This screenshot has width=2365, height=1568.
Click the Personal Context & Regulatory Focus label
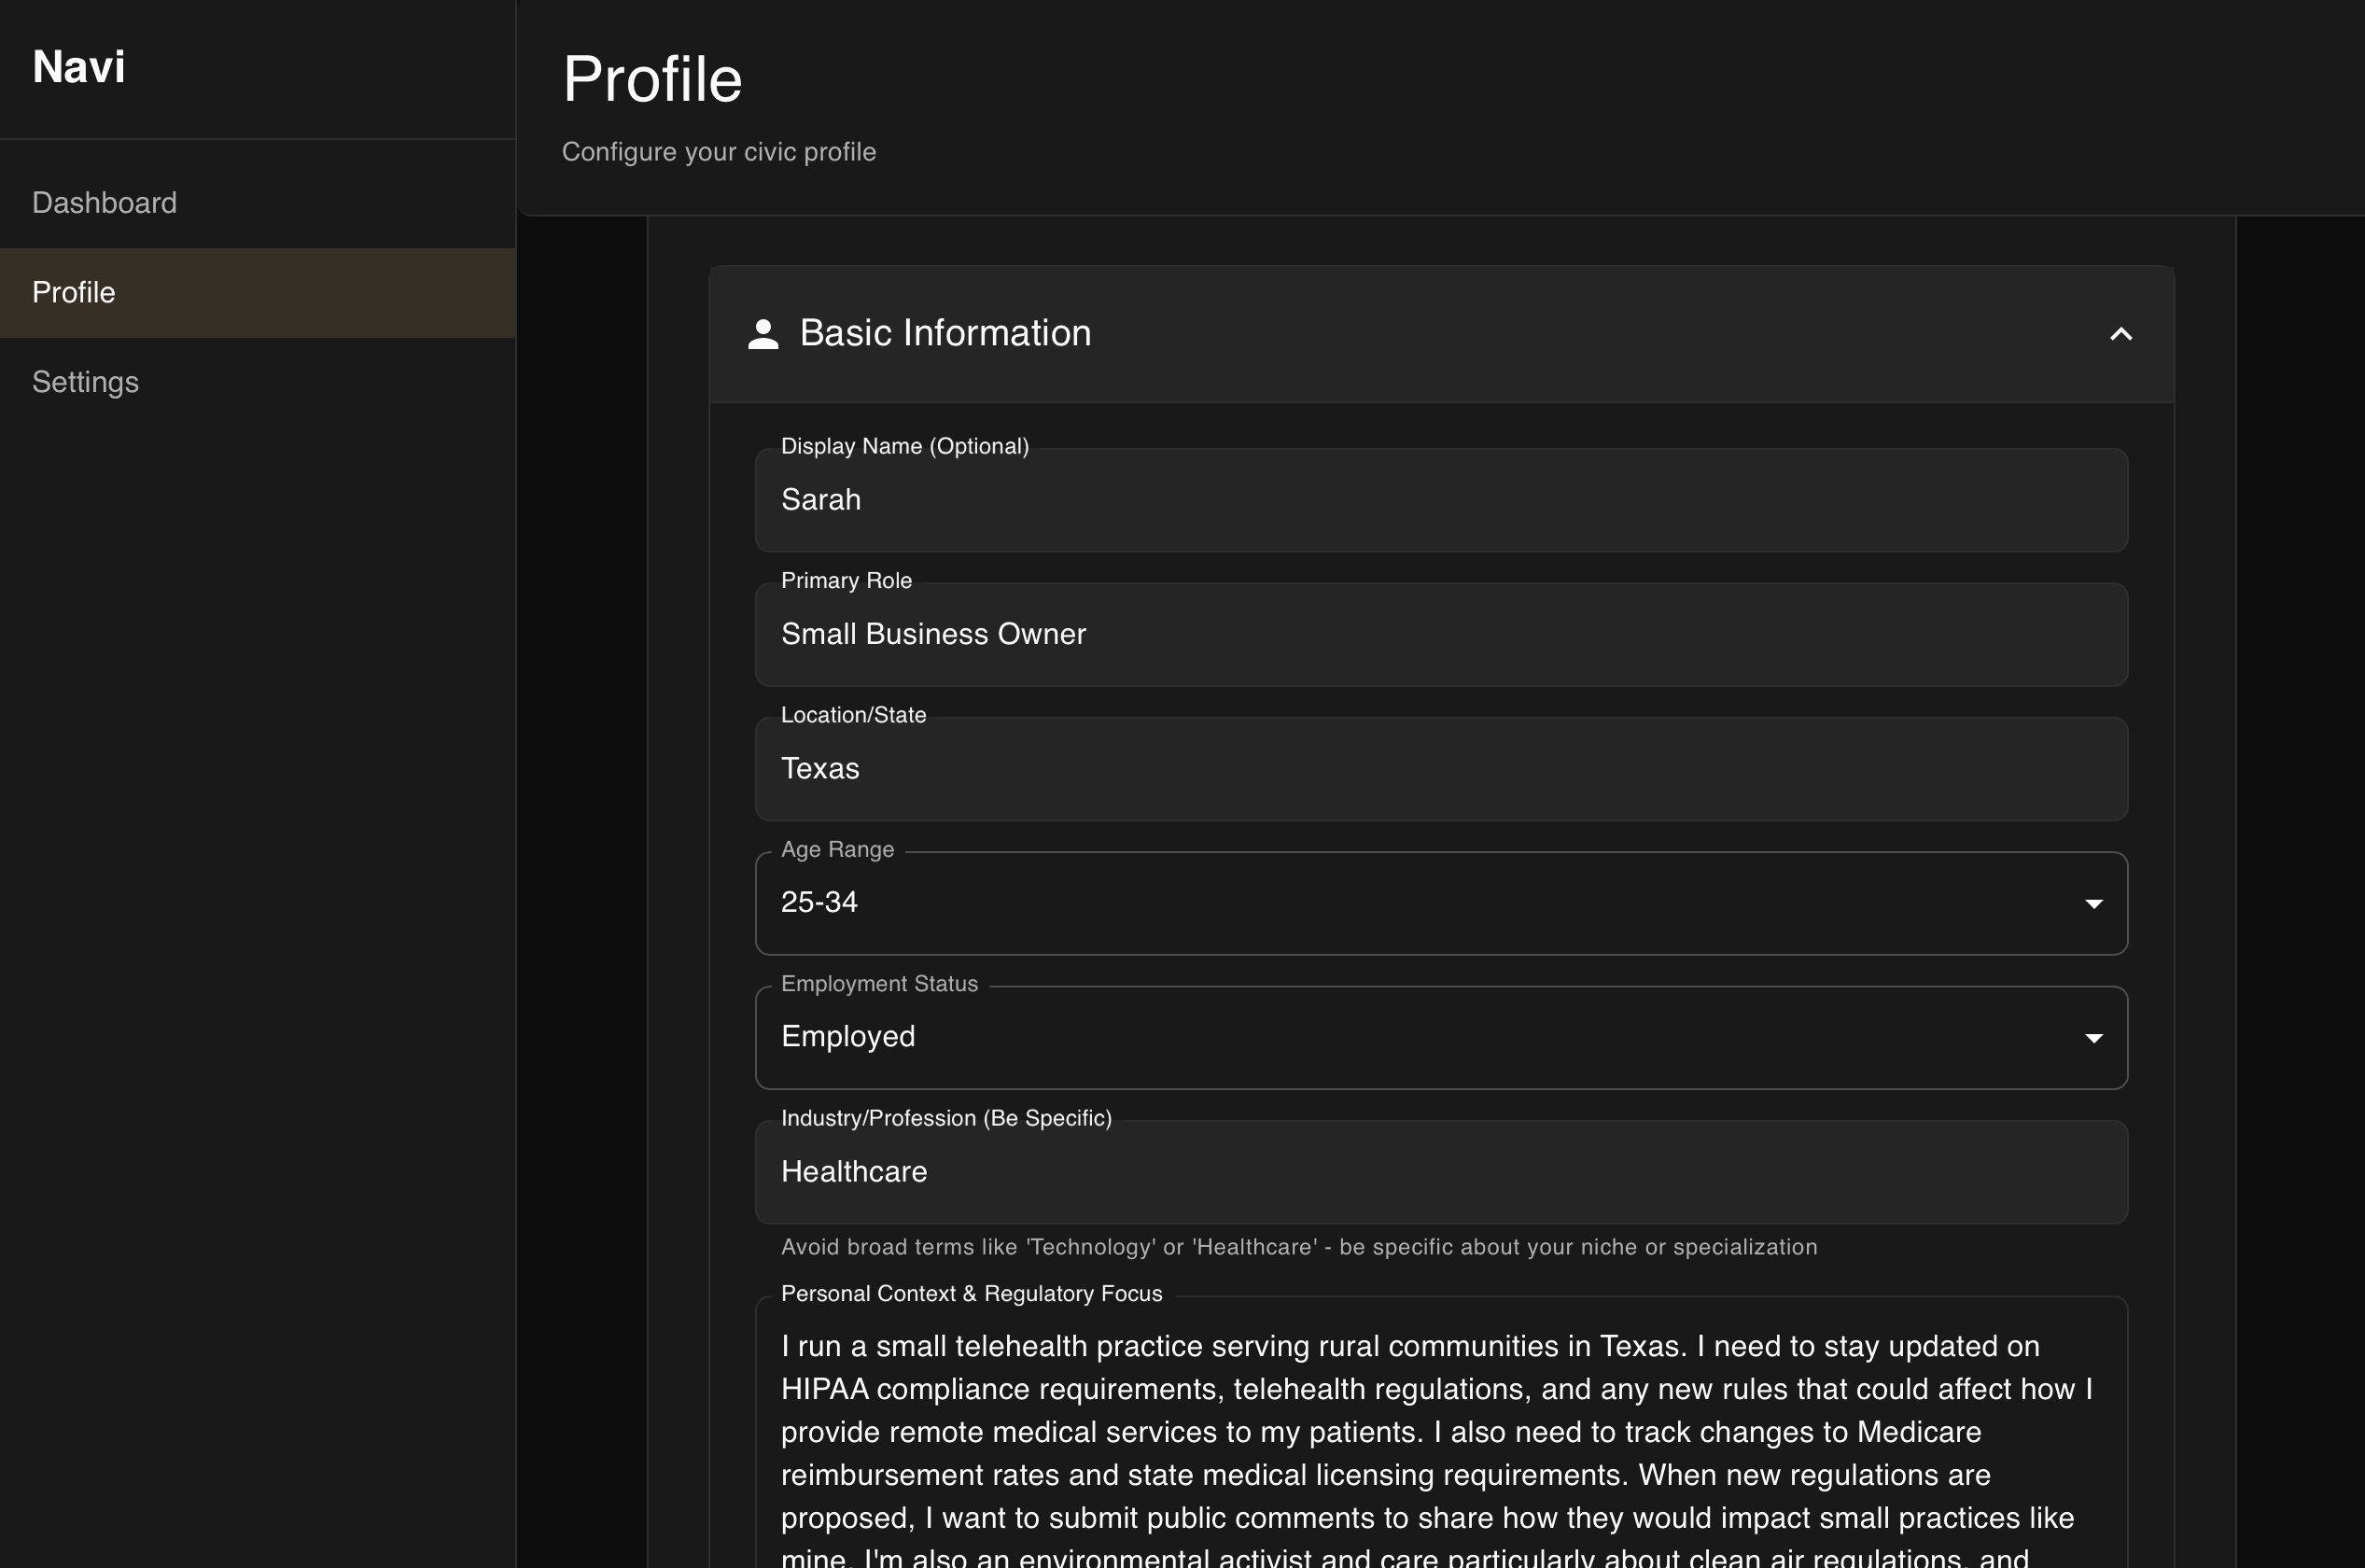click(x=971, y=1293)
